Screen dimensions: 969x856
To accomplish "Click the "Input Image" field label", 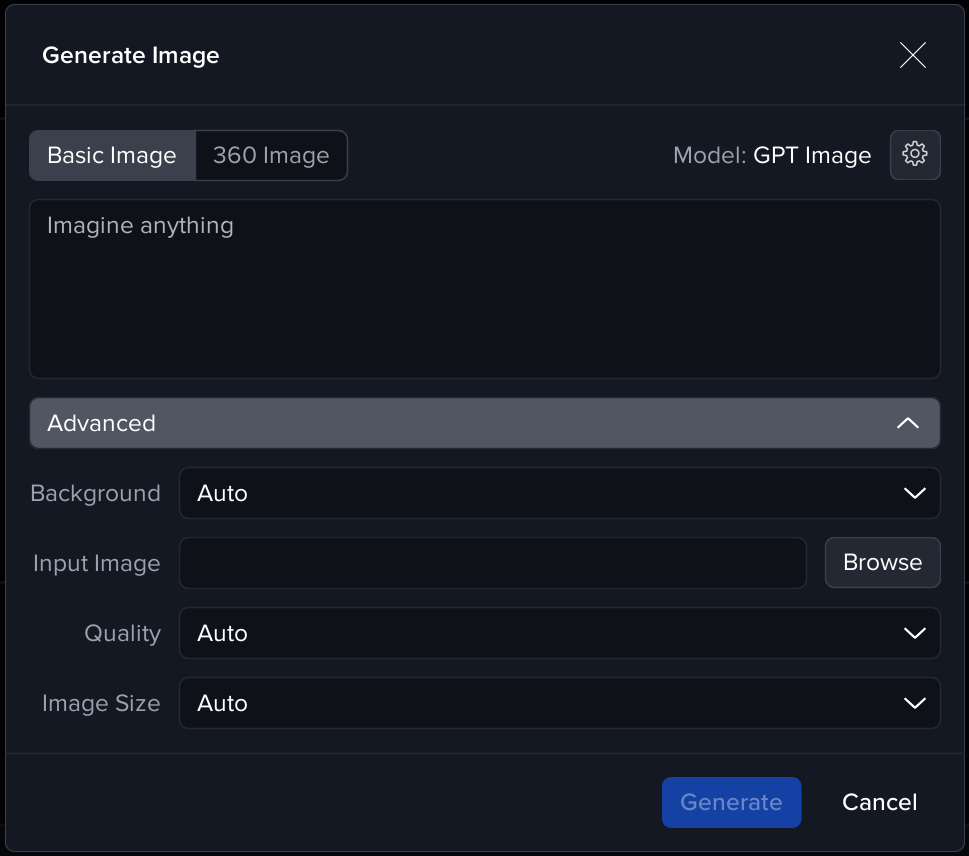I will click(96, 564).
